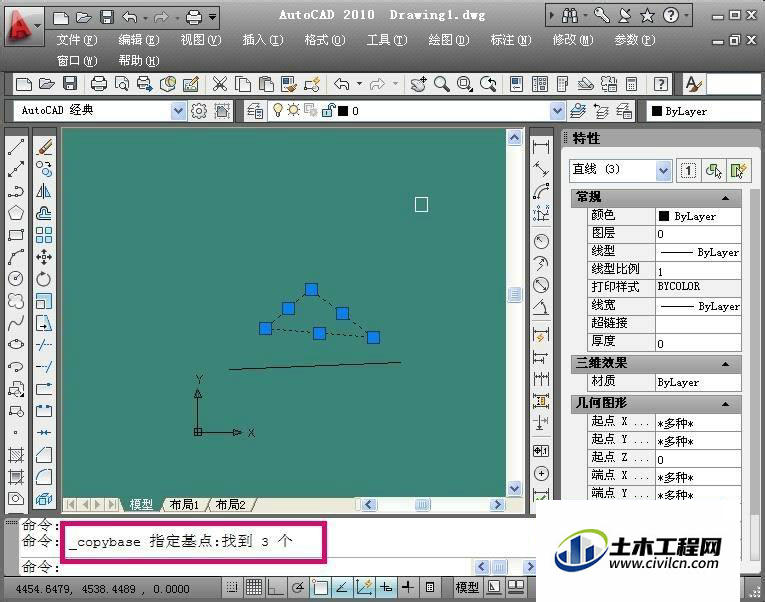
Task: Toggle PICKADD button in Properties panel
Action: pyautogui.click(x=688, y=171)
